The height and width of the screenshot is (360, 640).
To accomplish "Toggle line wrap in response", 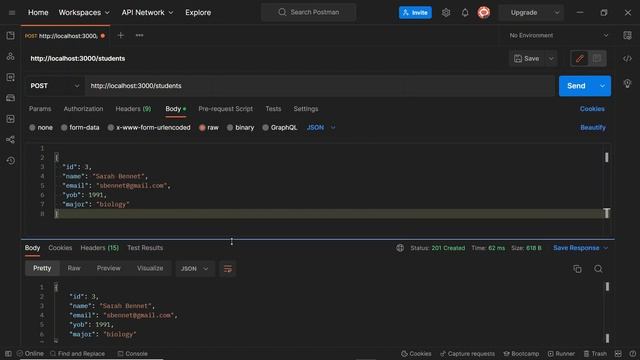I will 228,269.
